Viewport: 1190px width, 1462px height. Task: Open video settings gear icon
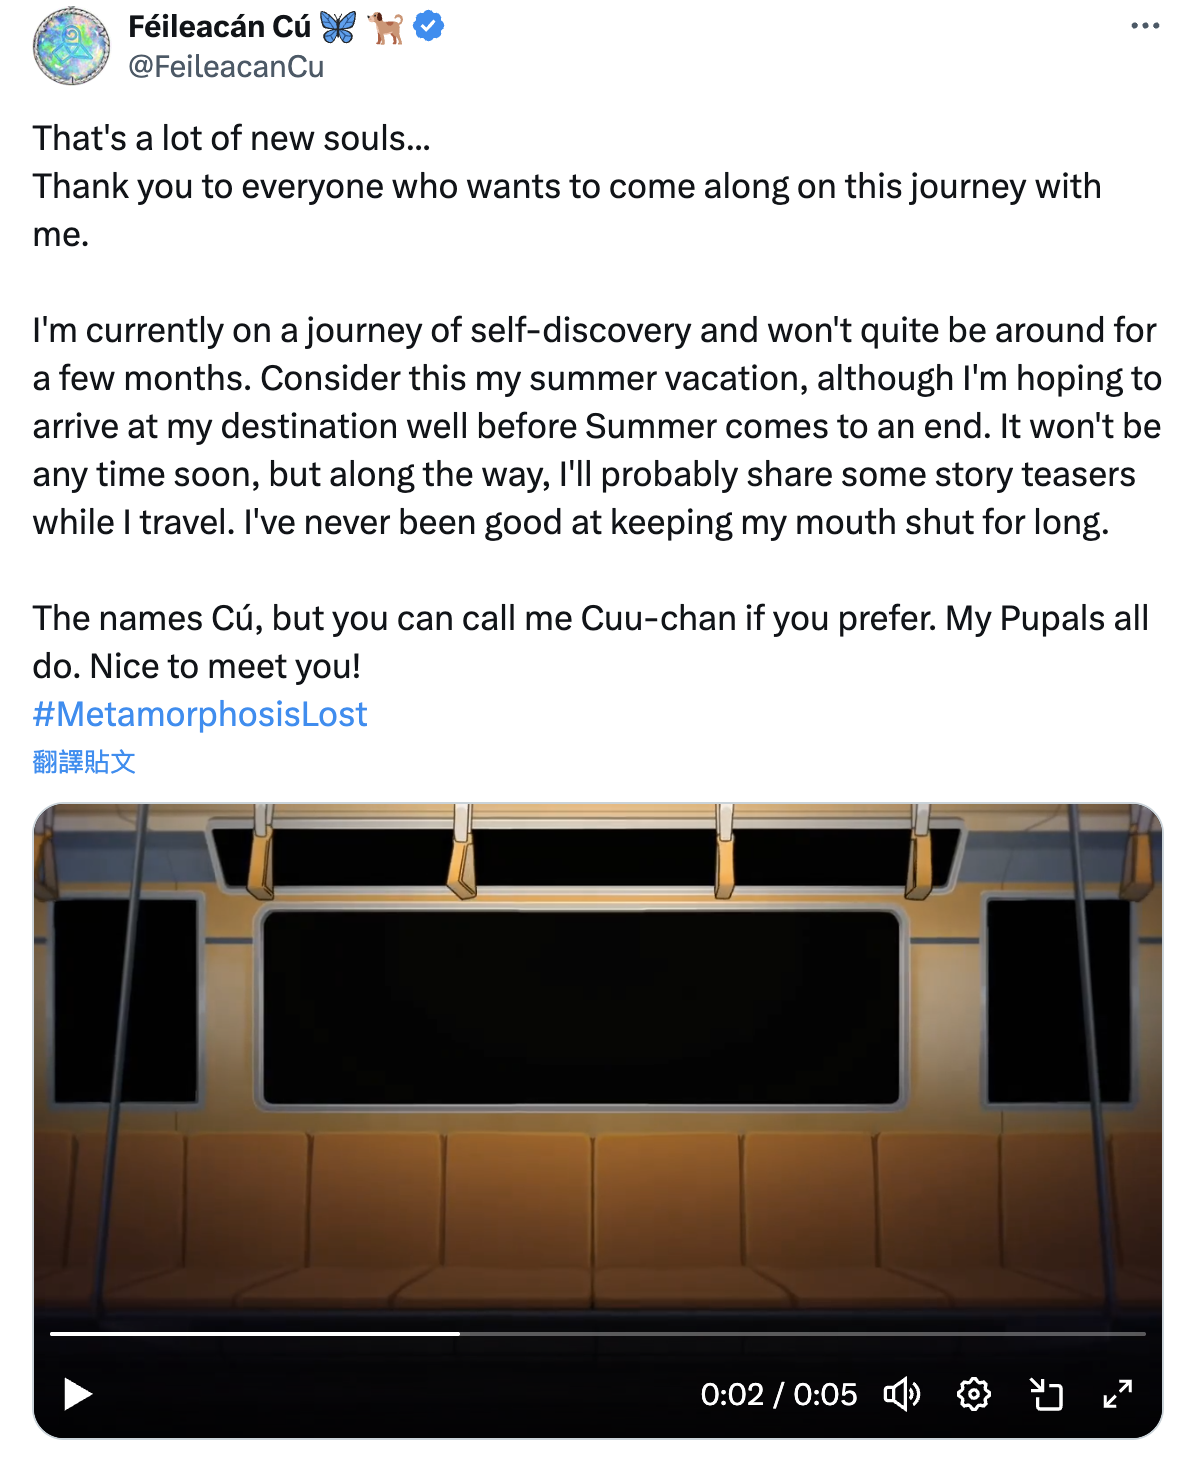tap(973, 1393)
